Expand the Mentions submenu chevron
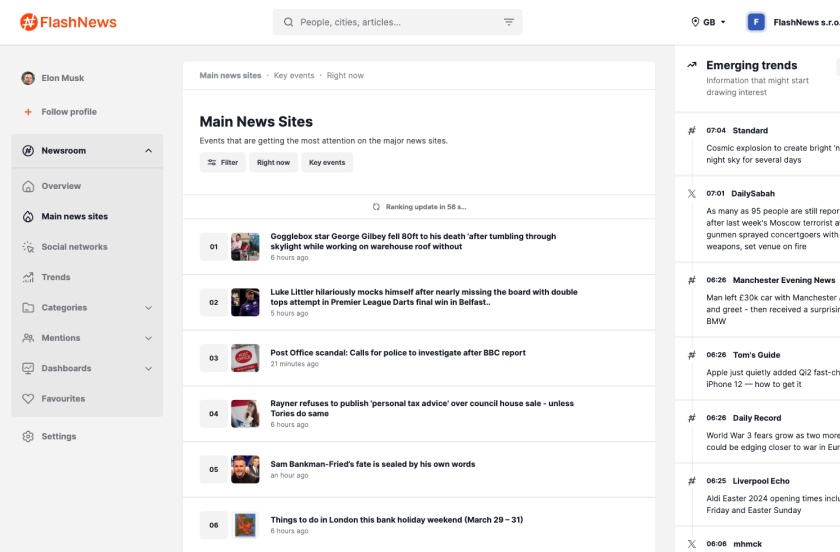840x552 pixels. pyautogui.click(x=148, y=338)
